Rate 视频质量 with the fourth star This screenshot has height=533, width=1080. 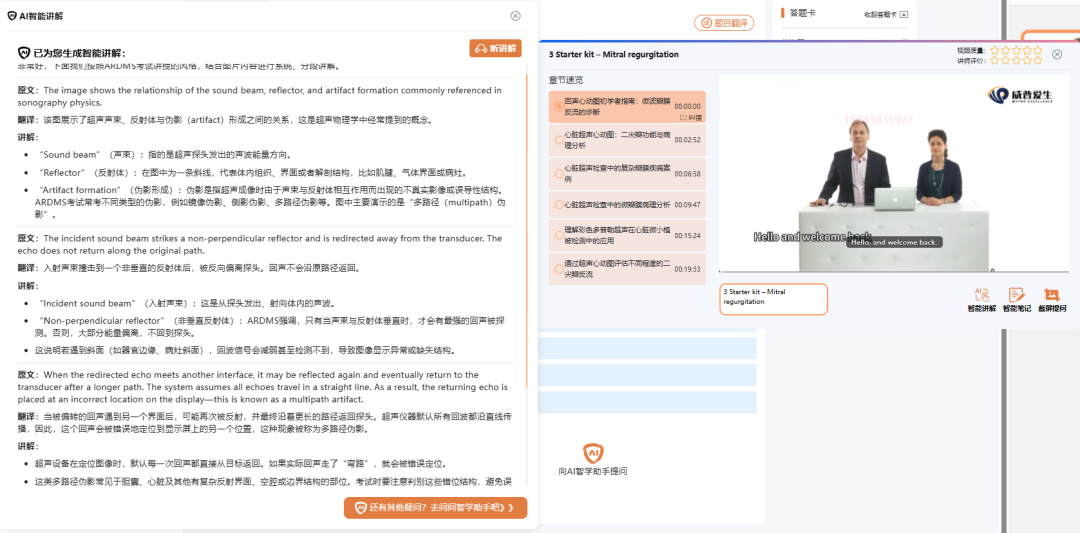click(x=1026, y=50)
